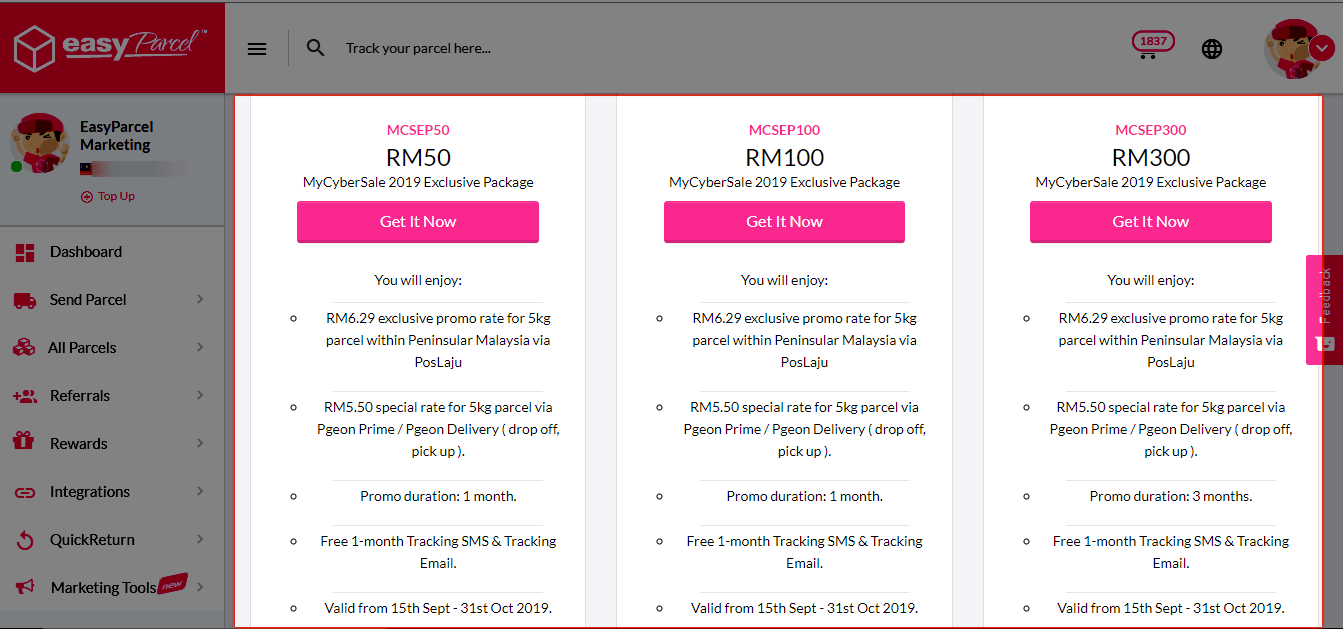Viewport: 1343px width, 629px height.
Task: Click Get It Now for the RM50 package
Action: [x=418, y=222]
